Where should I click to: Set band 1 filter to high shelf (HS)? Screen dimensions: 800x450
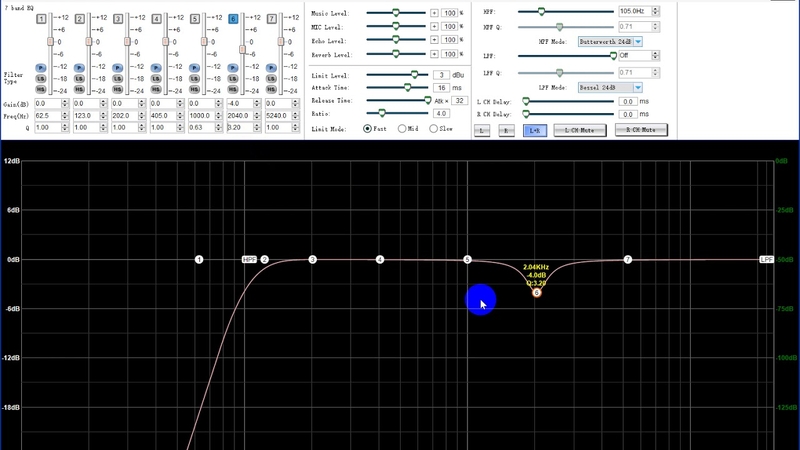[x=41, y=89]
